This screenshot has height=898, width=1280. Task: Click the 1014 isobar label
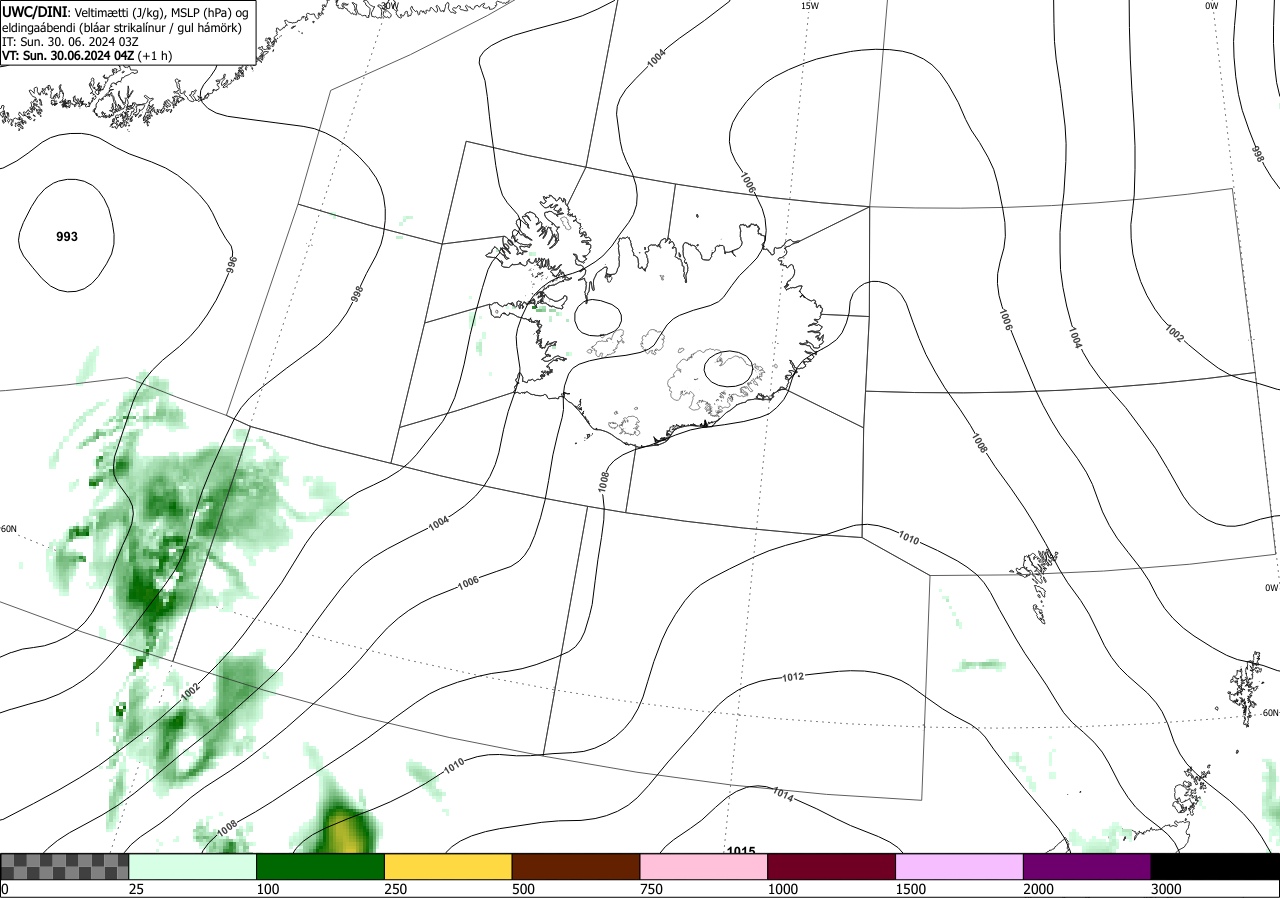click(783, 795)
